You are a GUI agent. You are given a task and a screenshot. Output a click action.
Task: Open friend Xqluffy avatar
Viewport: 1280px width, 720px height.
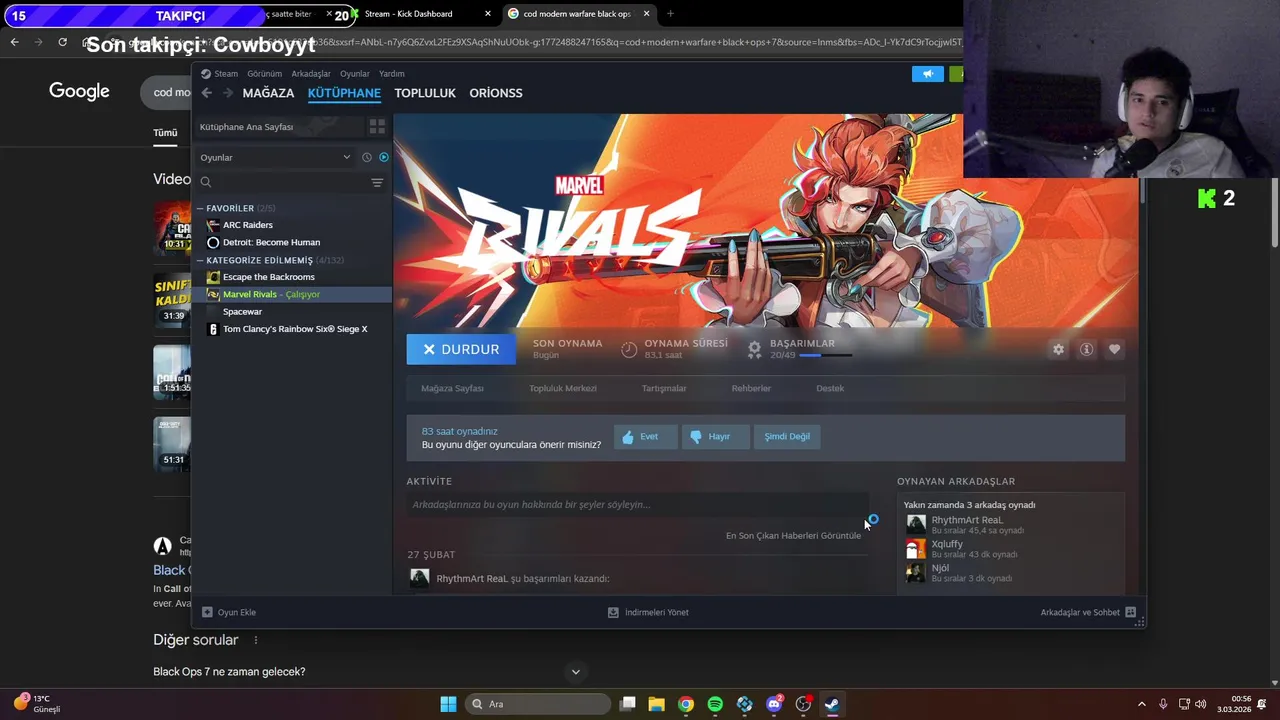point(916,548)
